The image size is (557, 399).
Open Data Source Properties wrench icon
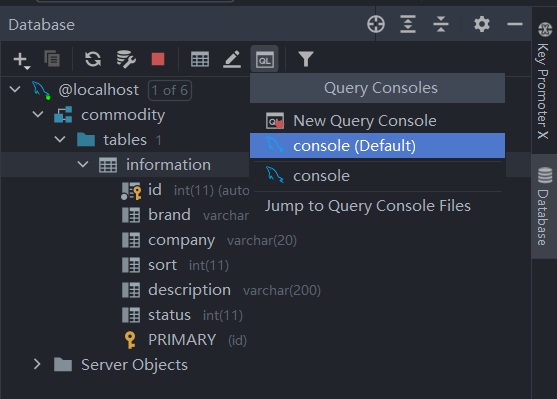tap(126, 59)
